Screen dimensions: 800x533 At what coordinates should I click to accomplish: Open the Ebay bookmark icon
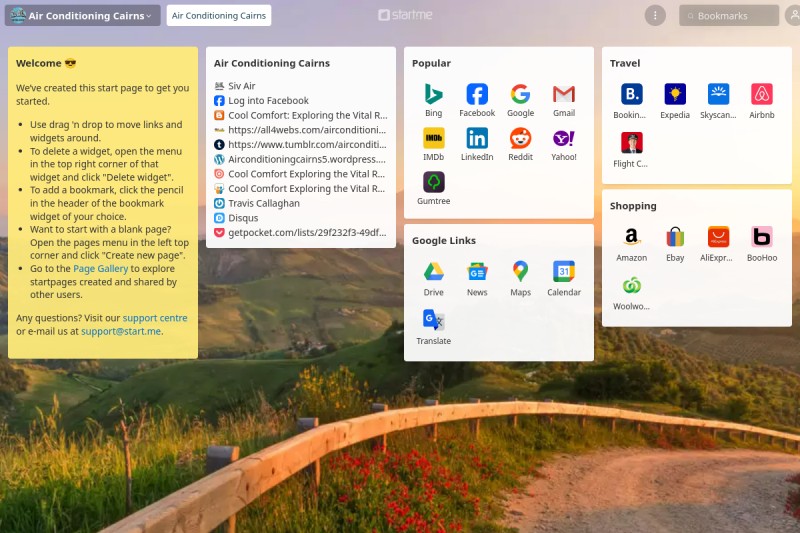[x=675, y=237]
